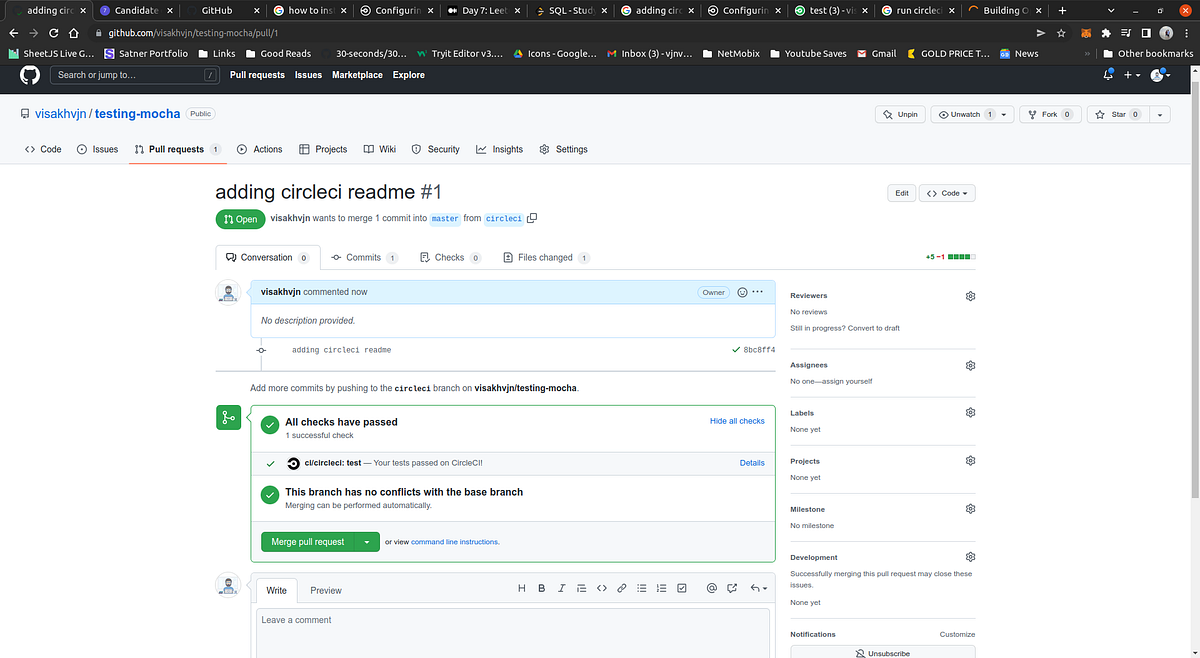Mention a user with @ icon

coord(712,588)
